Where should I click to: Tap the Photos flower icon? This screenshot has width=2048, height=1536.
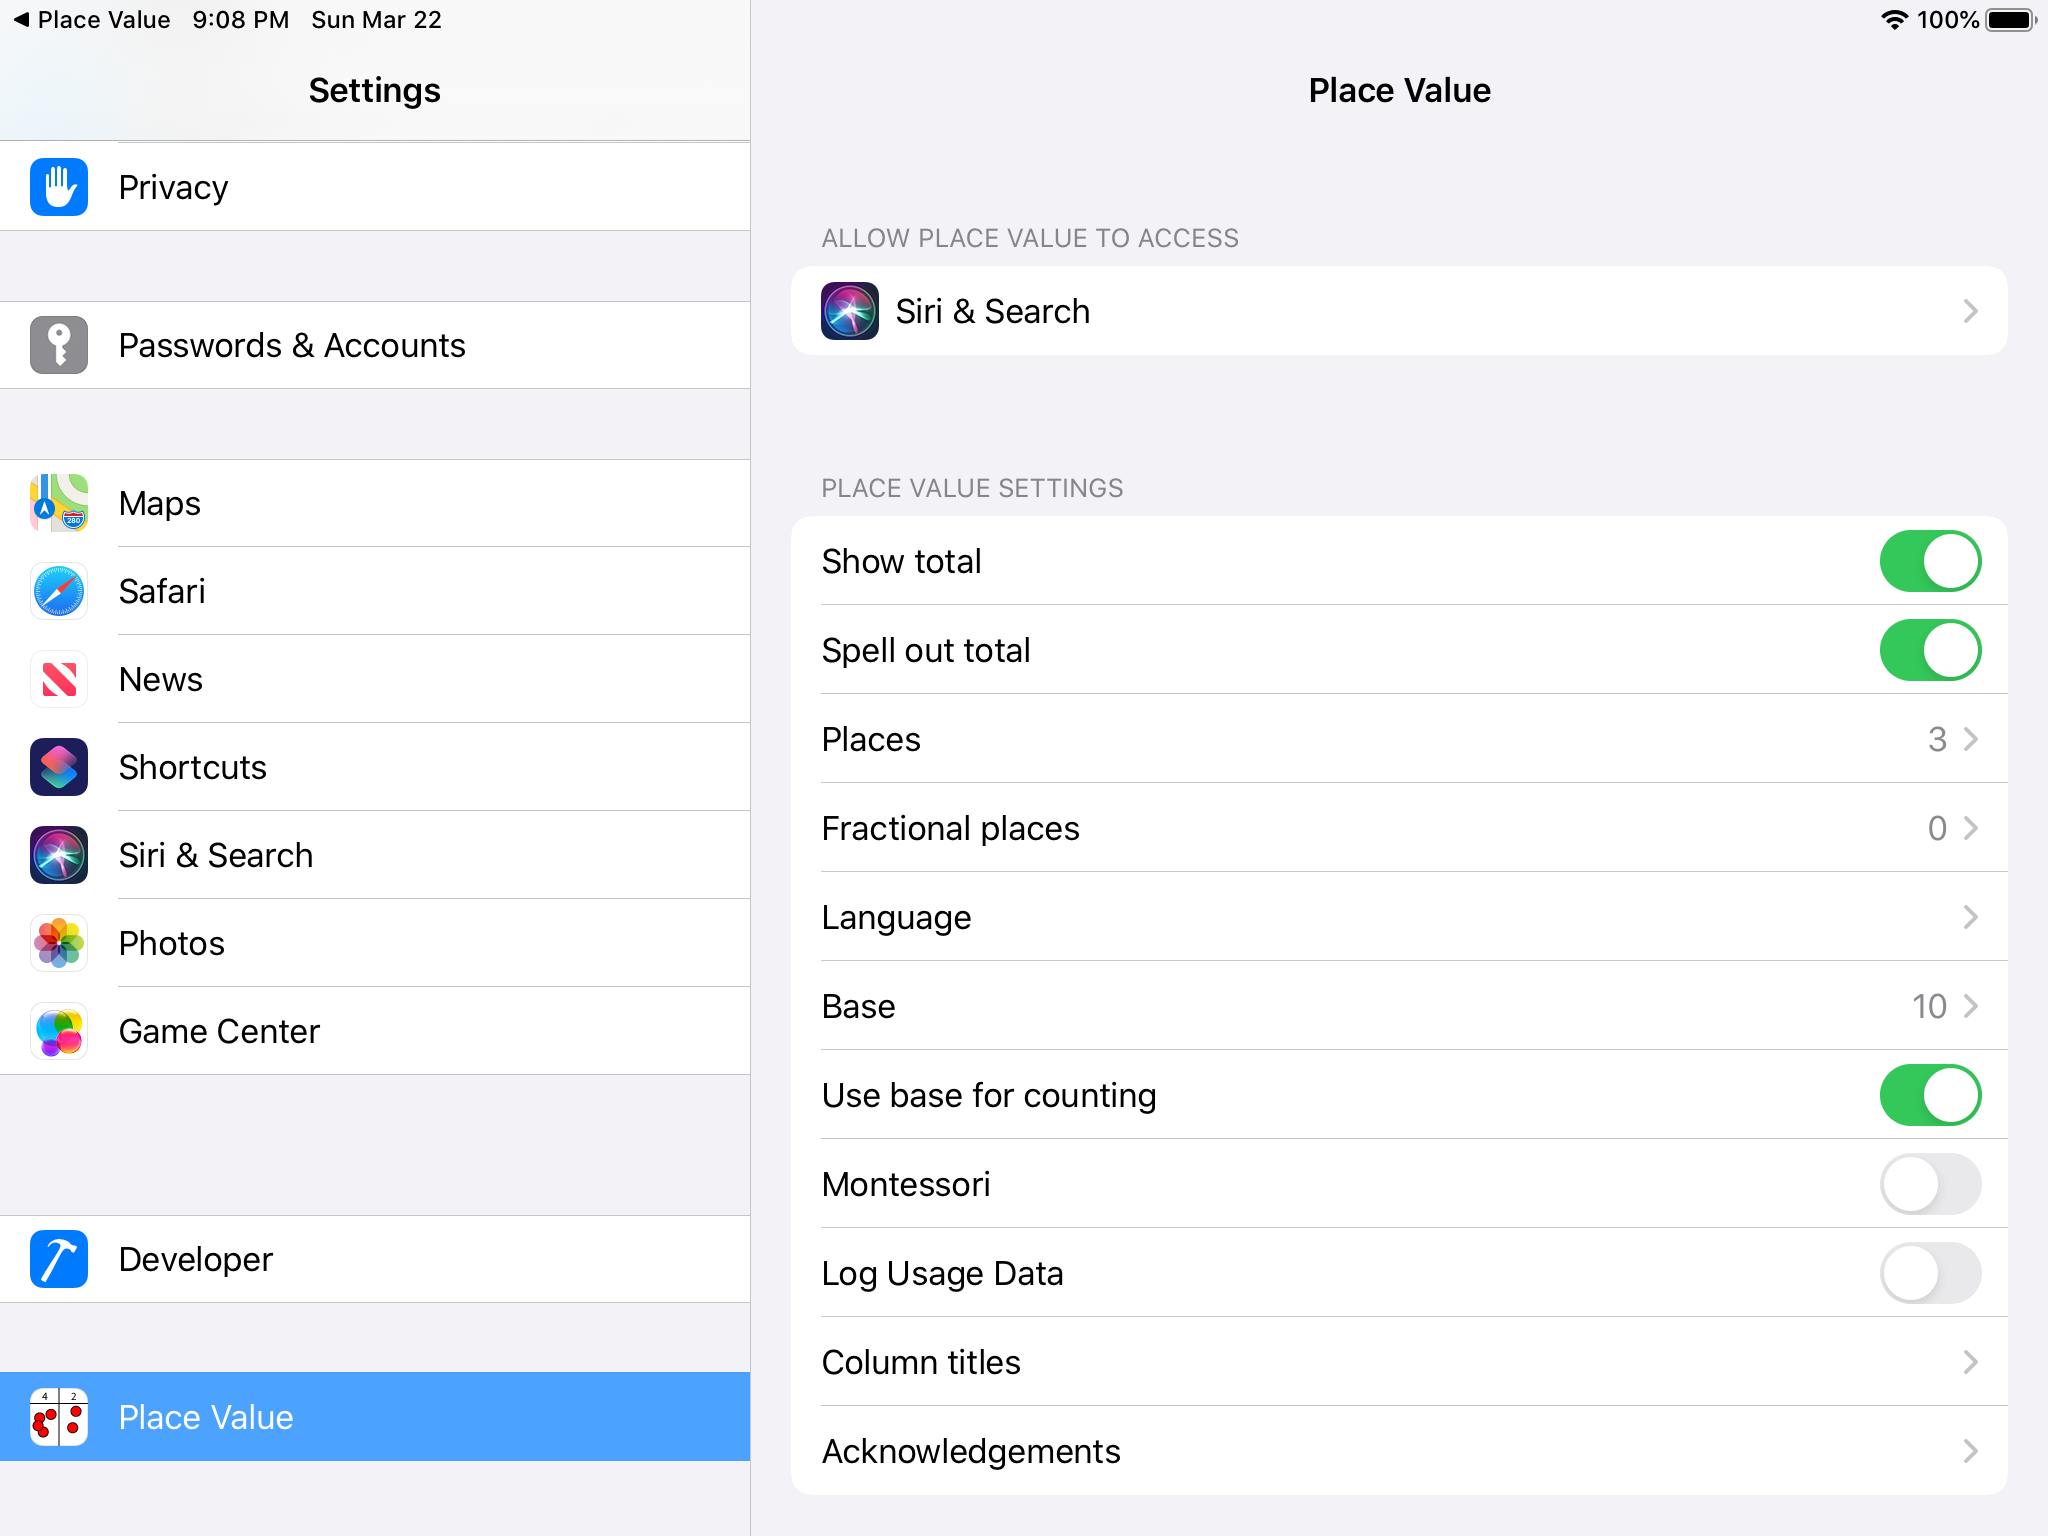[x=59, y=943]
